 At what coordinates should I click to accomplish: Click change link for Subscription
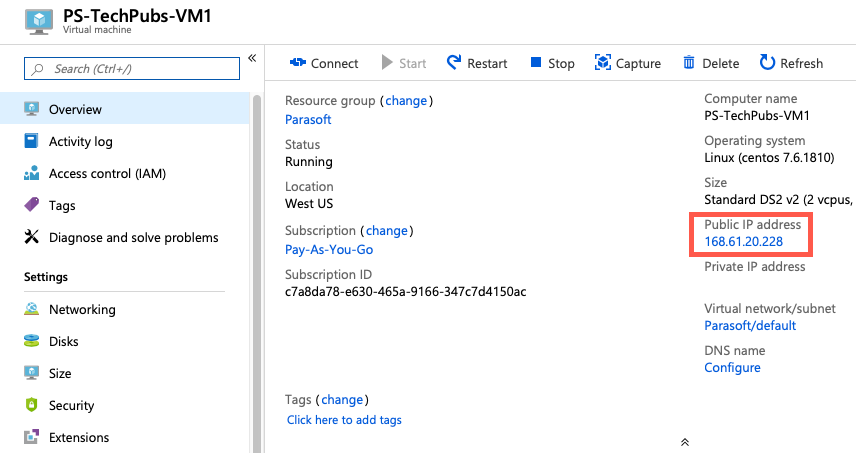(x=387, y=231)
